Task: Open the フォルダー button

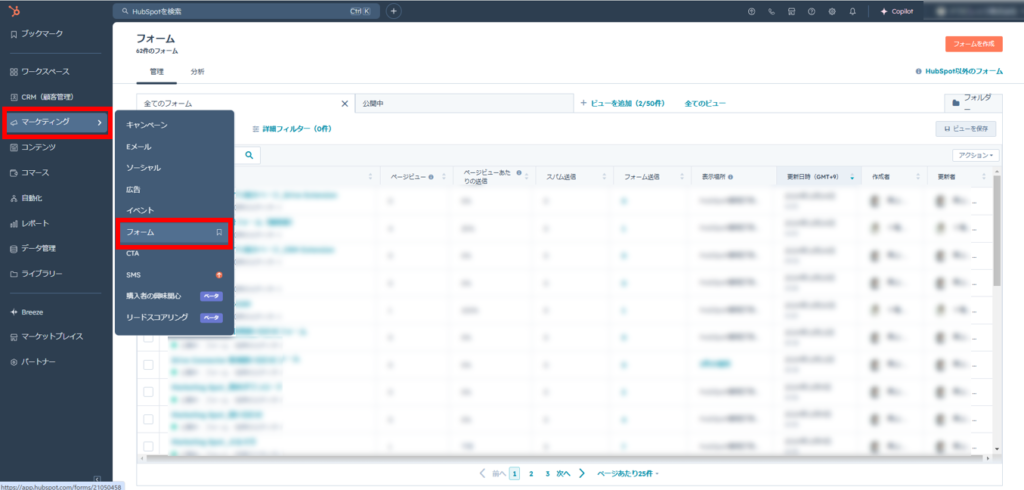Action: 972,103
